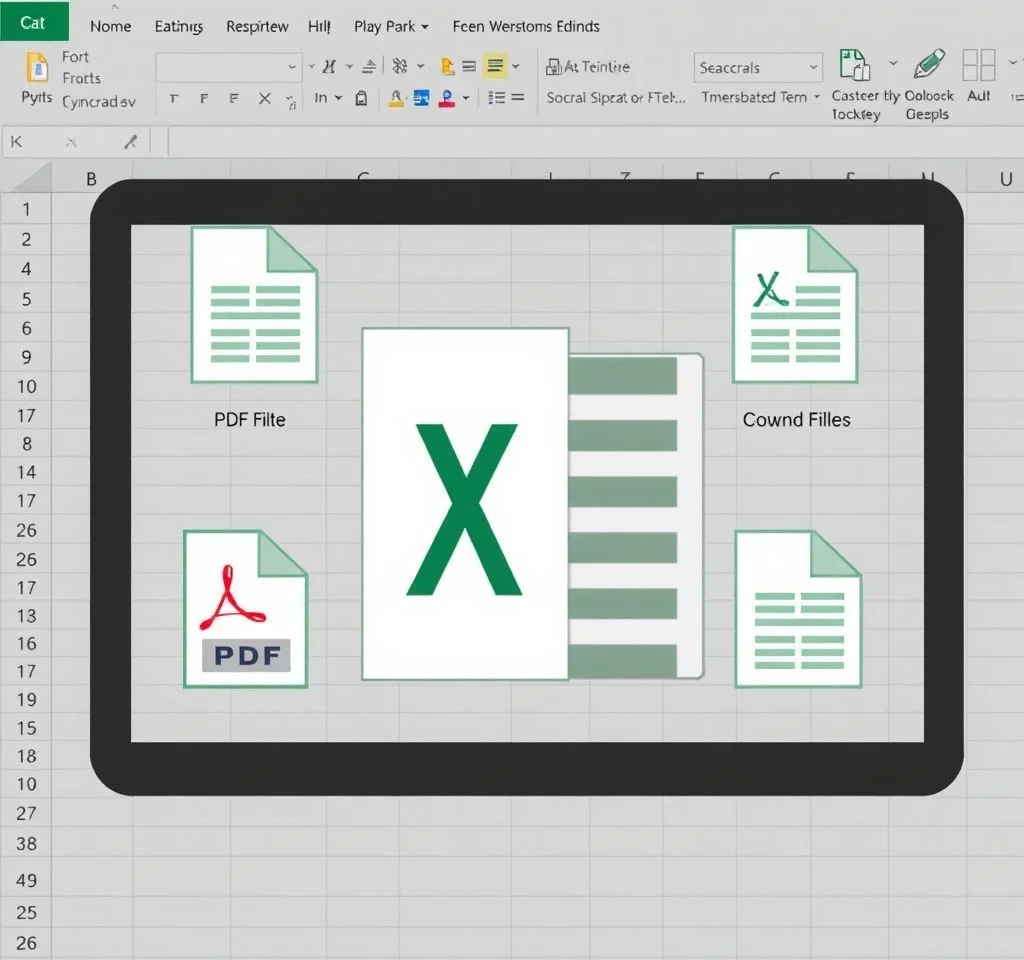1024x960 pixels.
Task: Click the blue fill color ribbon icon
Action: 421,98
